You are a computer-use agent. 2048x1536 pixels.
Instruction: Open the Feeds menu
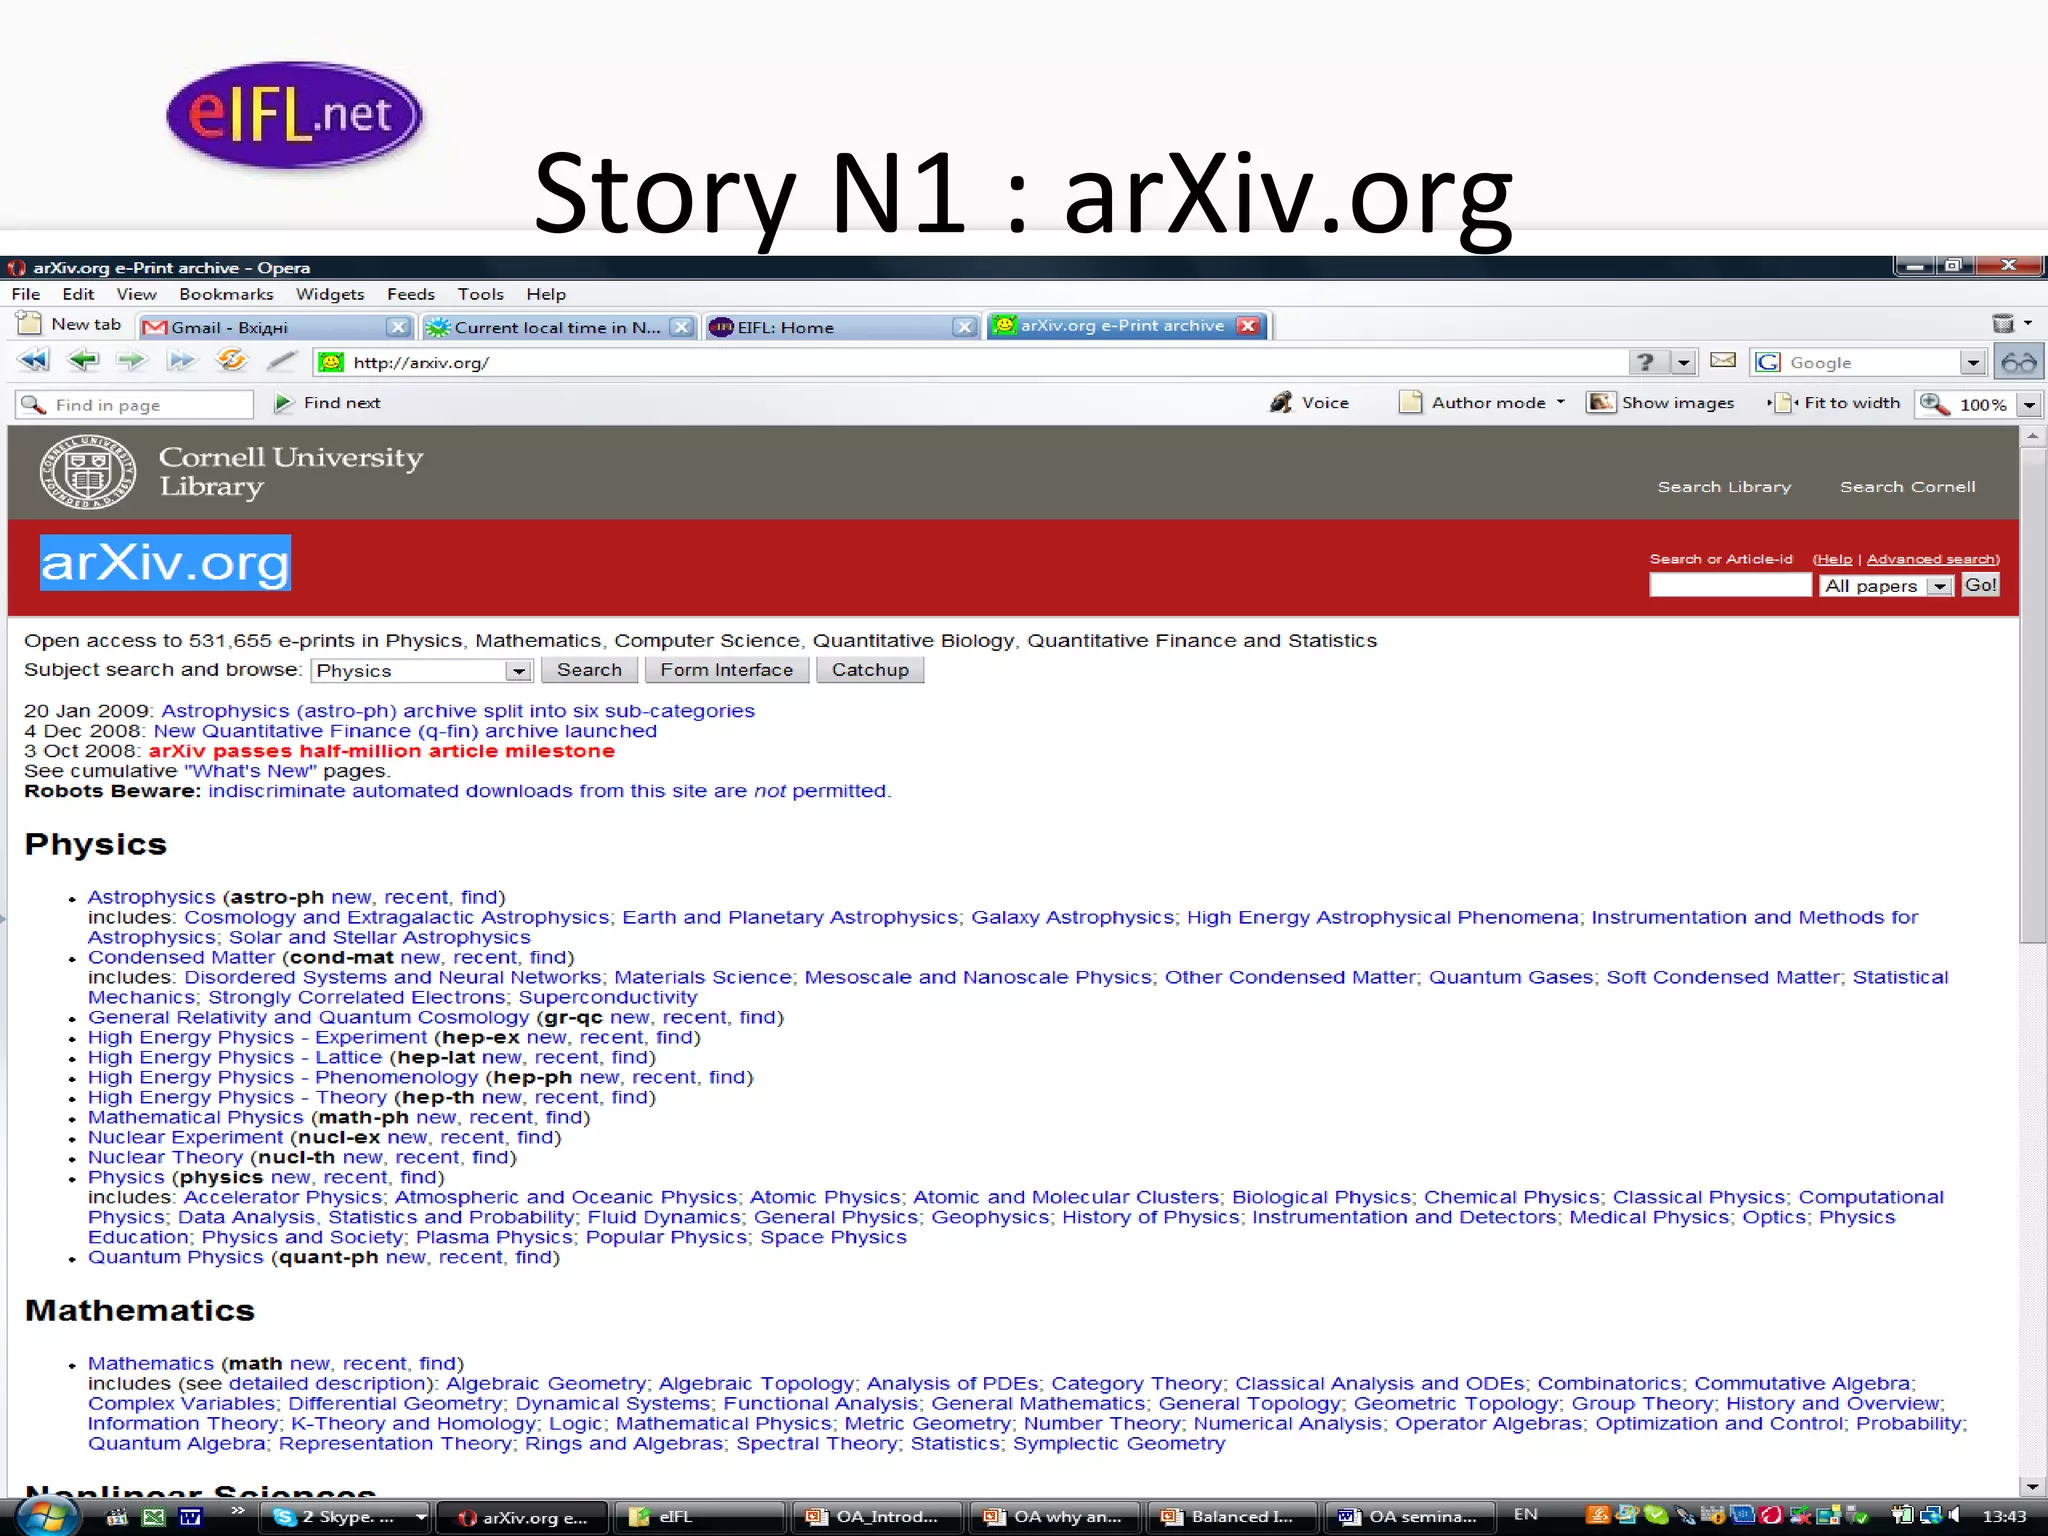(x=411, y=294)
